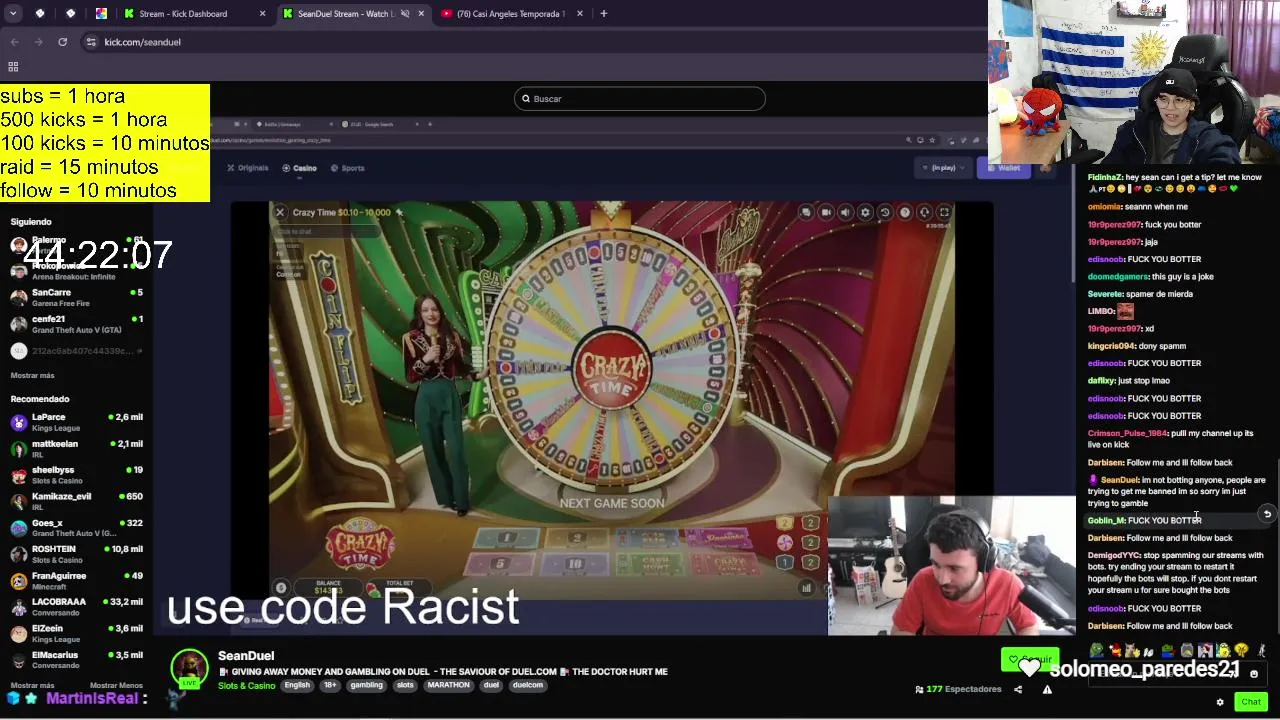Open LACOBRAAA recommended channel
Viewport: 1280px width, 720px height.
pos(78,607)
